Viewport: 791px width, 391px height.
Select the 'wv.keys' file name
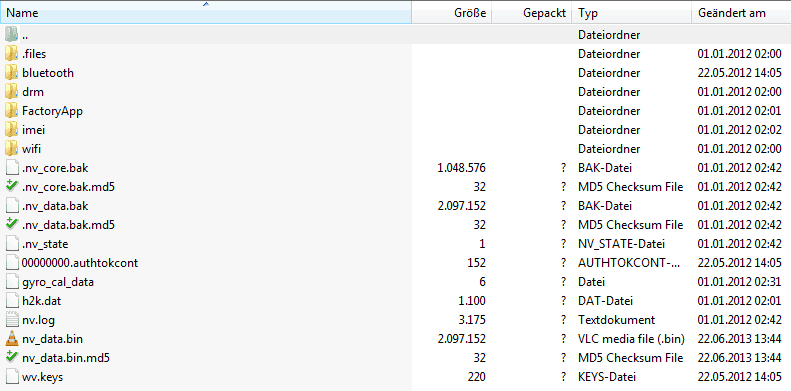click(x=43, y=377)
